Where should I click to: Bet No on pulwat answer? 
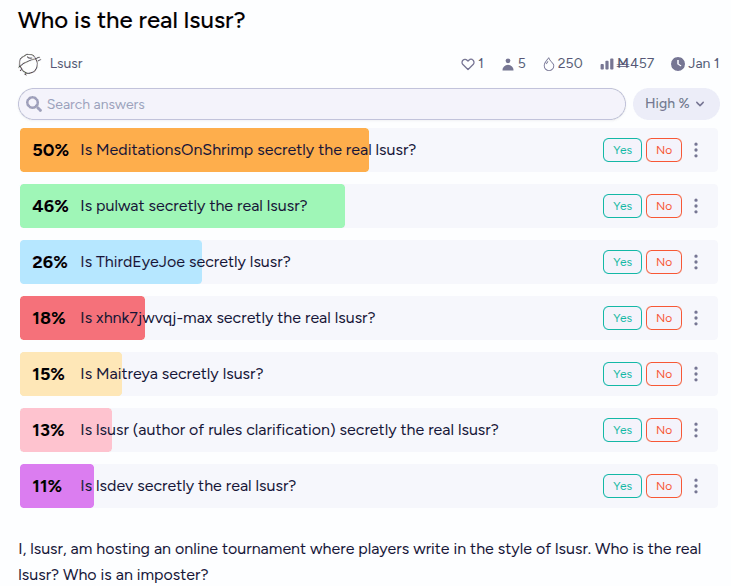click(664, 206)
